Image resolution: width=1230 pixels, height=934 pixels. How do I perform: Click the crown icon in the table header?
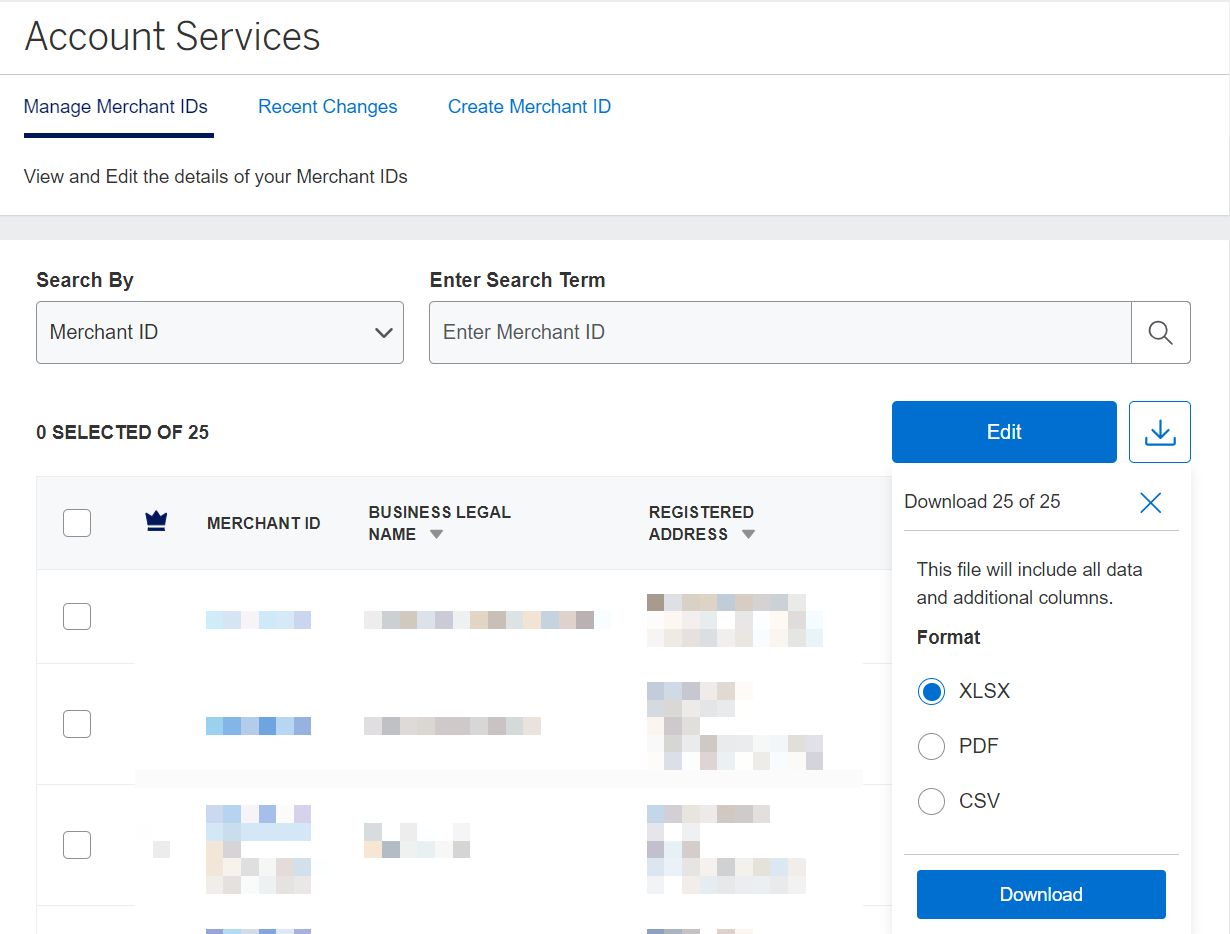156,521
